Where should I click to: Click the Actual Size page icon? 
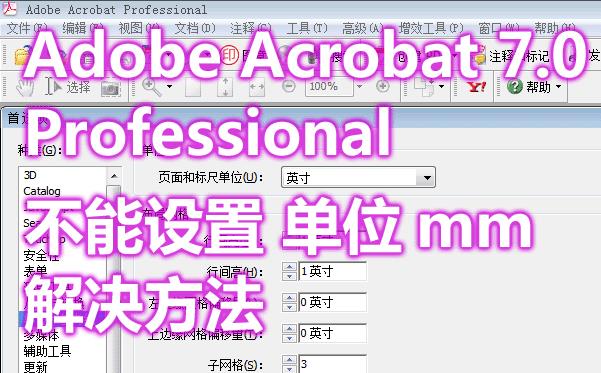pyautogui.click(x=193, y=87)
